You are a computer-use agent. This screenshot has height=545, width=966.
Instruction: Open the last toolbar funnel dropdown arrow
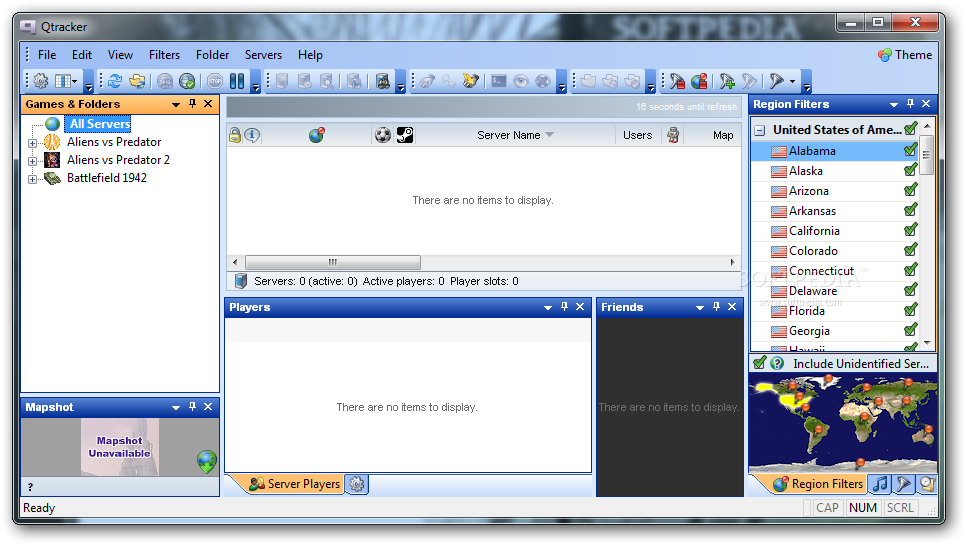coord(792,81)
